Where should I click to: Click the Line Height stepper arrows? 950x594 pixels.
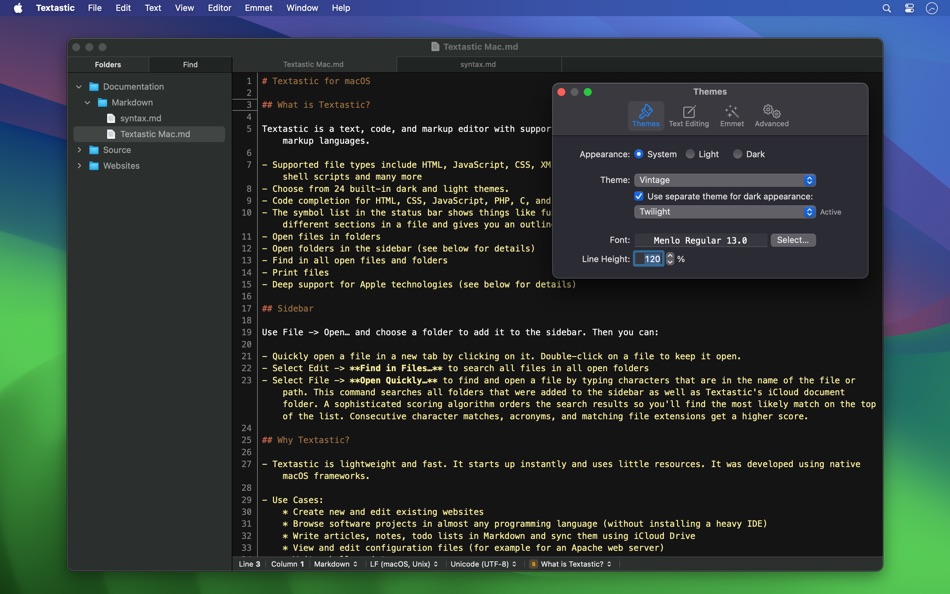pyautogui.click(x=670, y=259)
